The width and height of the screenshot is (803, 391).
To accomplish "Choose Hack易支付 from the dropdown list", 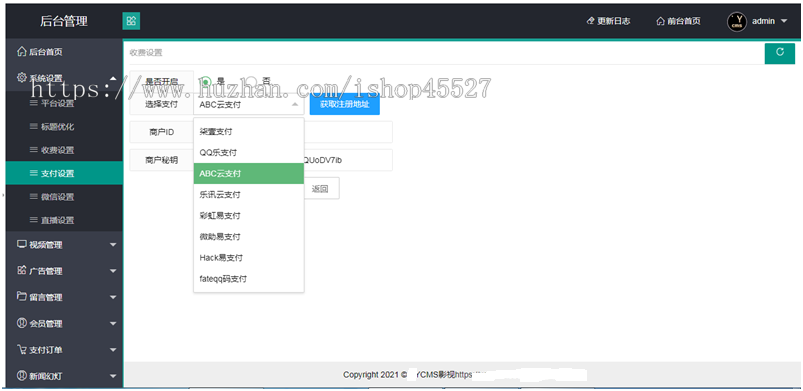I will point(249,258).
